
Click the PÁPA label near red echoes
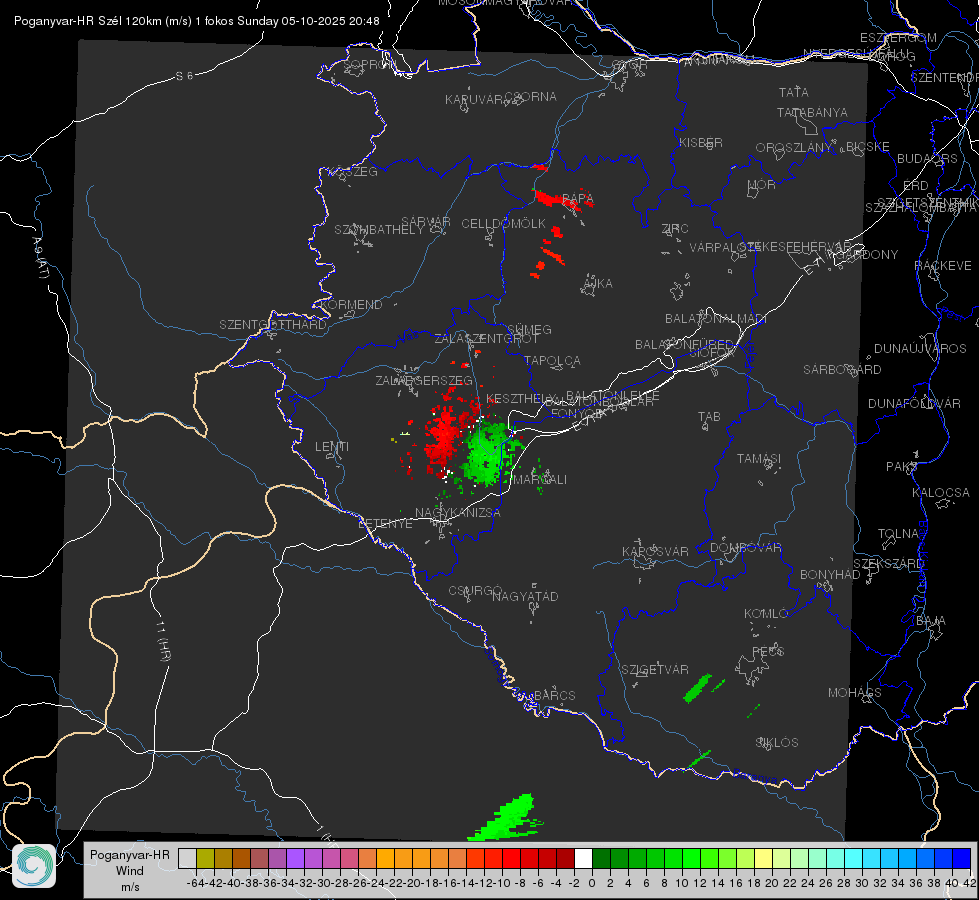point(578,199)
